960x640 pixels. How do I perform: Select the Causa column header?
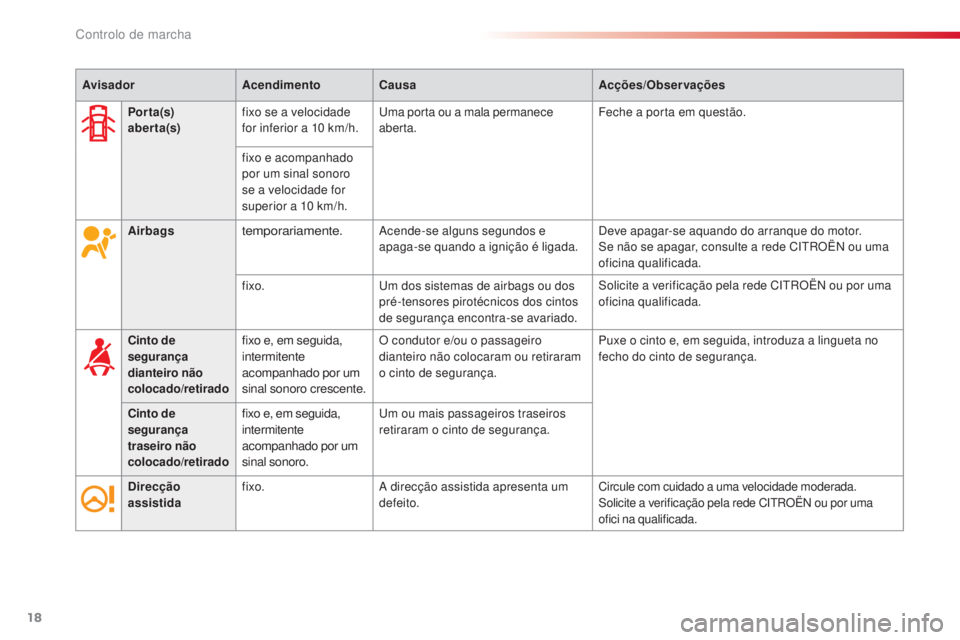(x=398, y=85)
